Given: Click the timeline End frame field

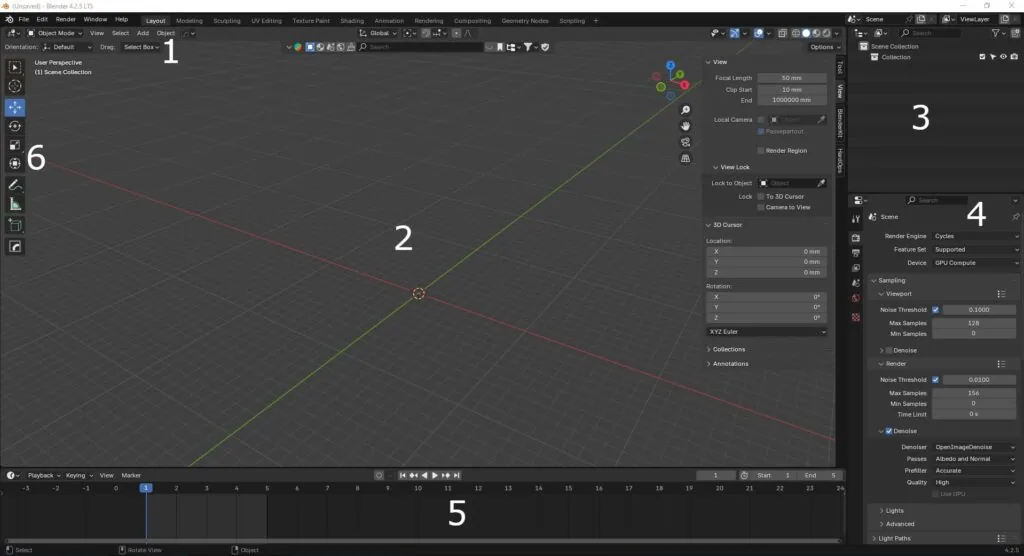Looking at the screenshot, I should click(x=822, y=476).
